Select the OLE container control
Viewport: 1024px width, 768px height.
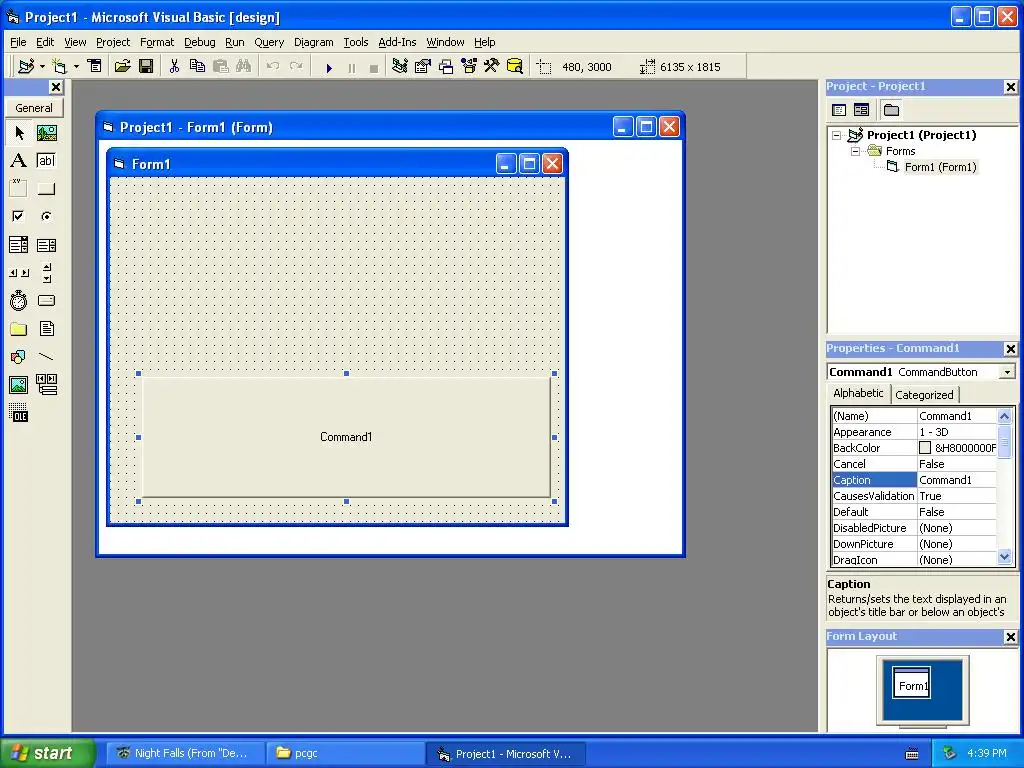click(x=19, y=413)
